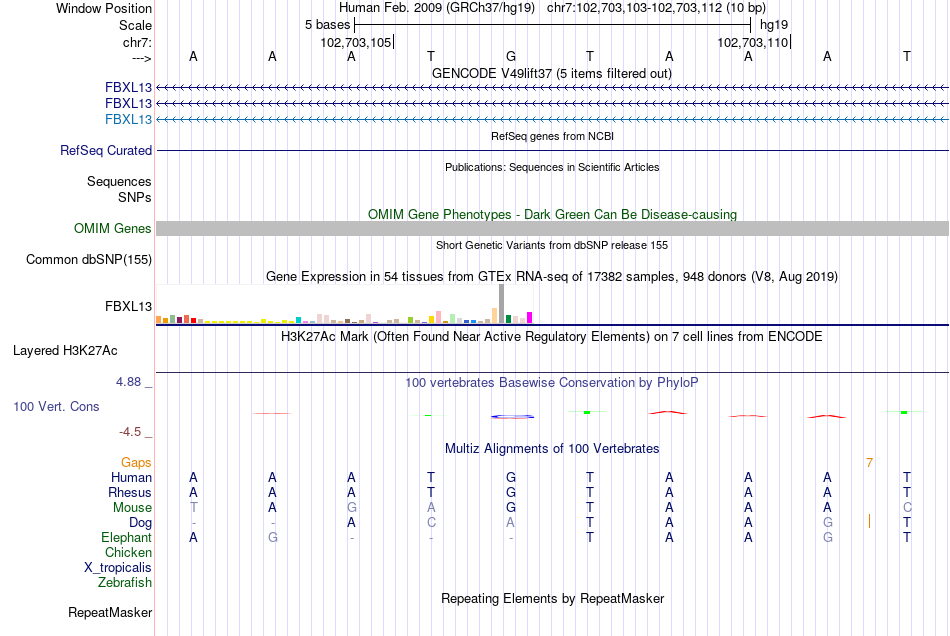Screen dimensions: 950x636
Task: Select the Mouse species label
Action: pos(132,508)
